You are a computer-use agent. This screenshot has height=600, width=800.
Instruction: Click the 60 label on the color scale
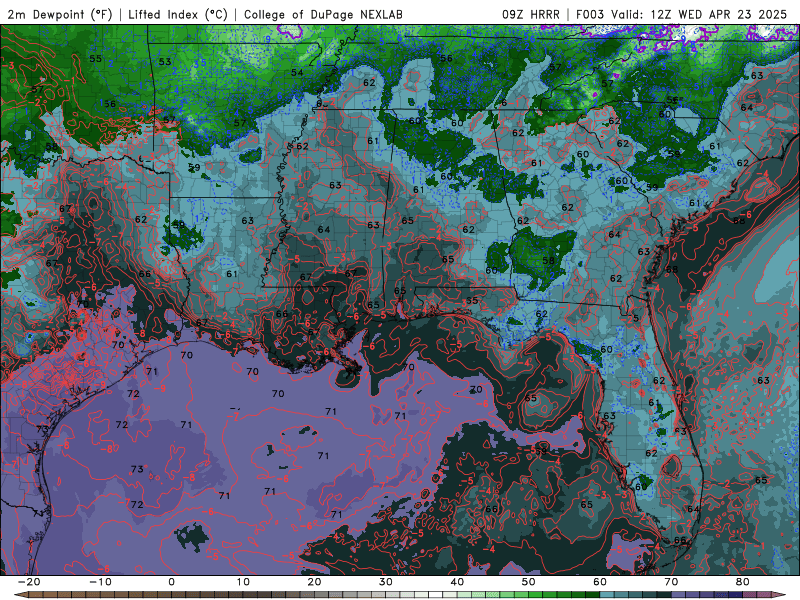coord(600,582)
